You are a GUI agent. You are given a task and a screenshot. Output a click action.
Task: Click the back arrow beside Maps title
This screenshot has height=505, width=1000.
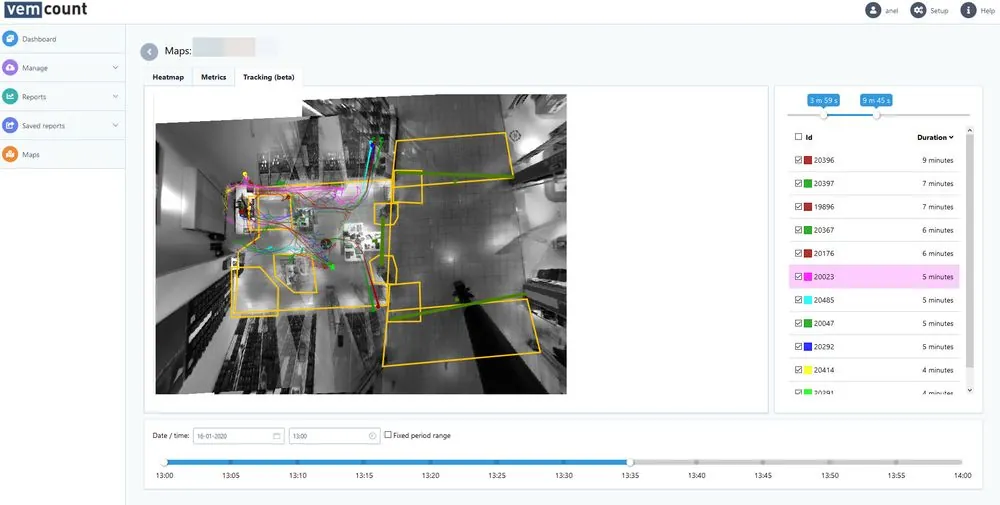pos(149,52)
